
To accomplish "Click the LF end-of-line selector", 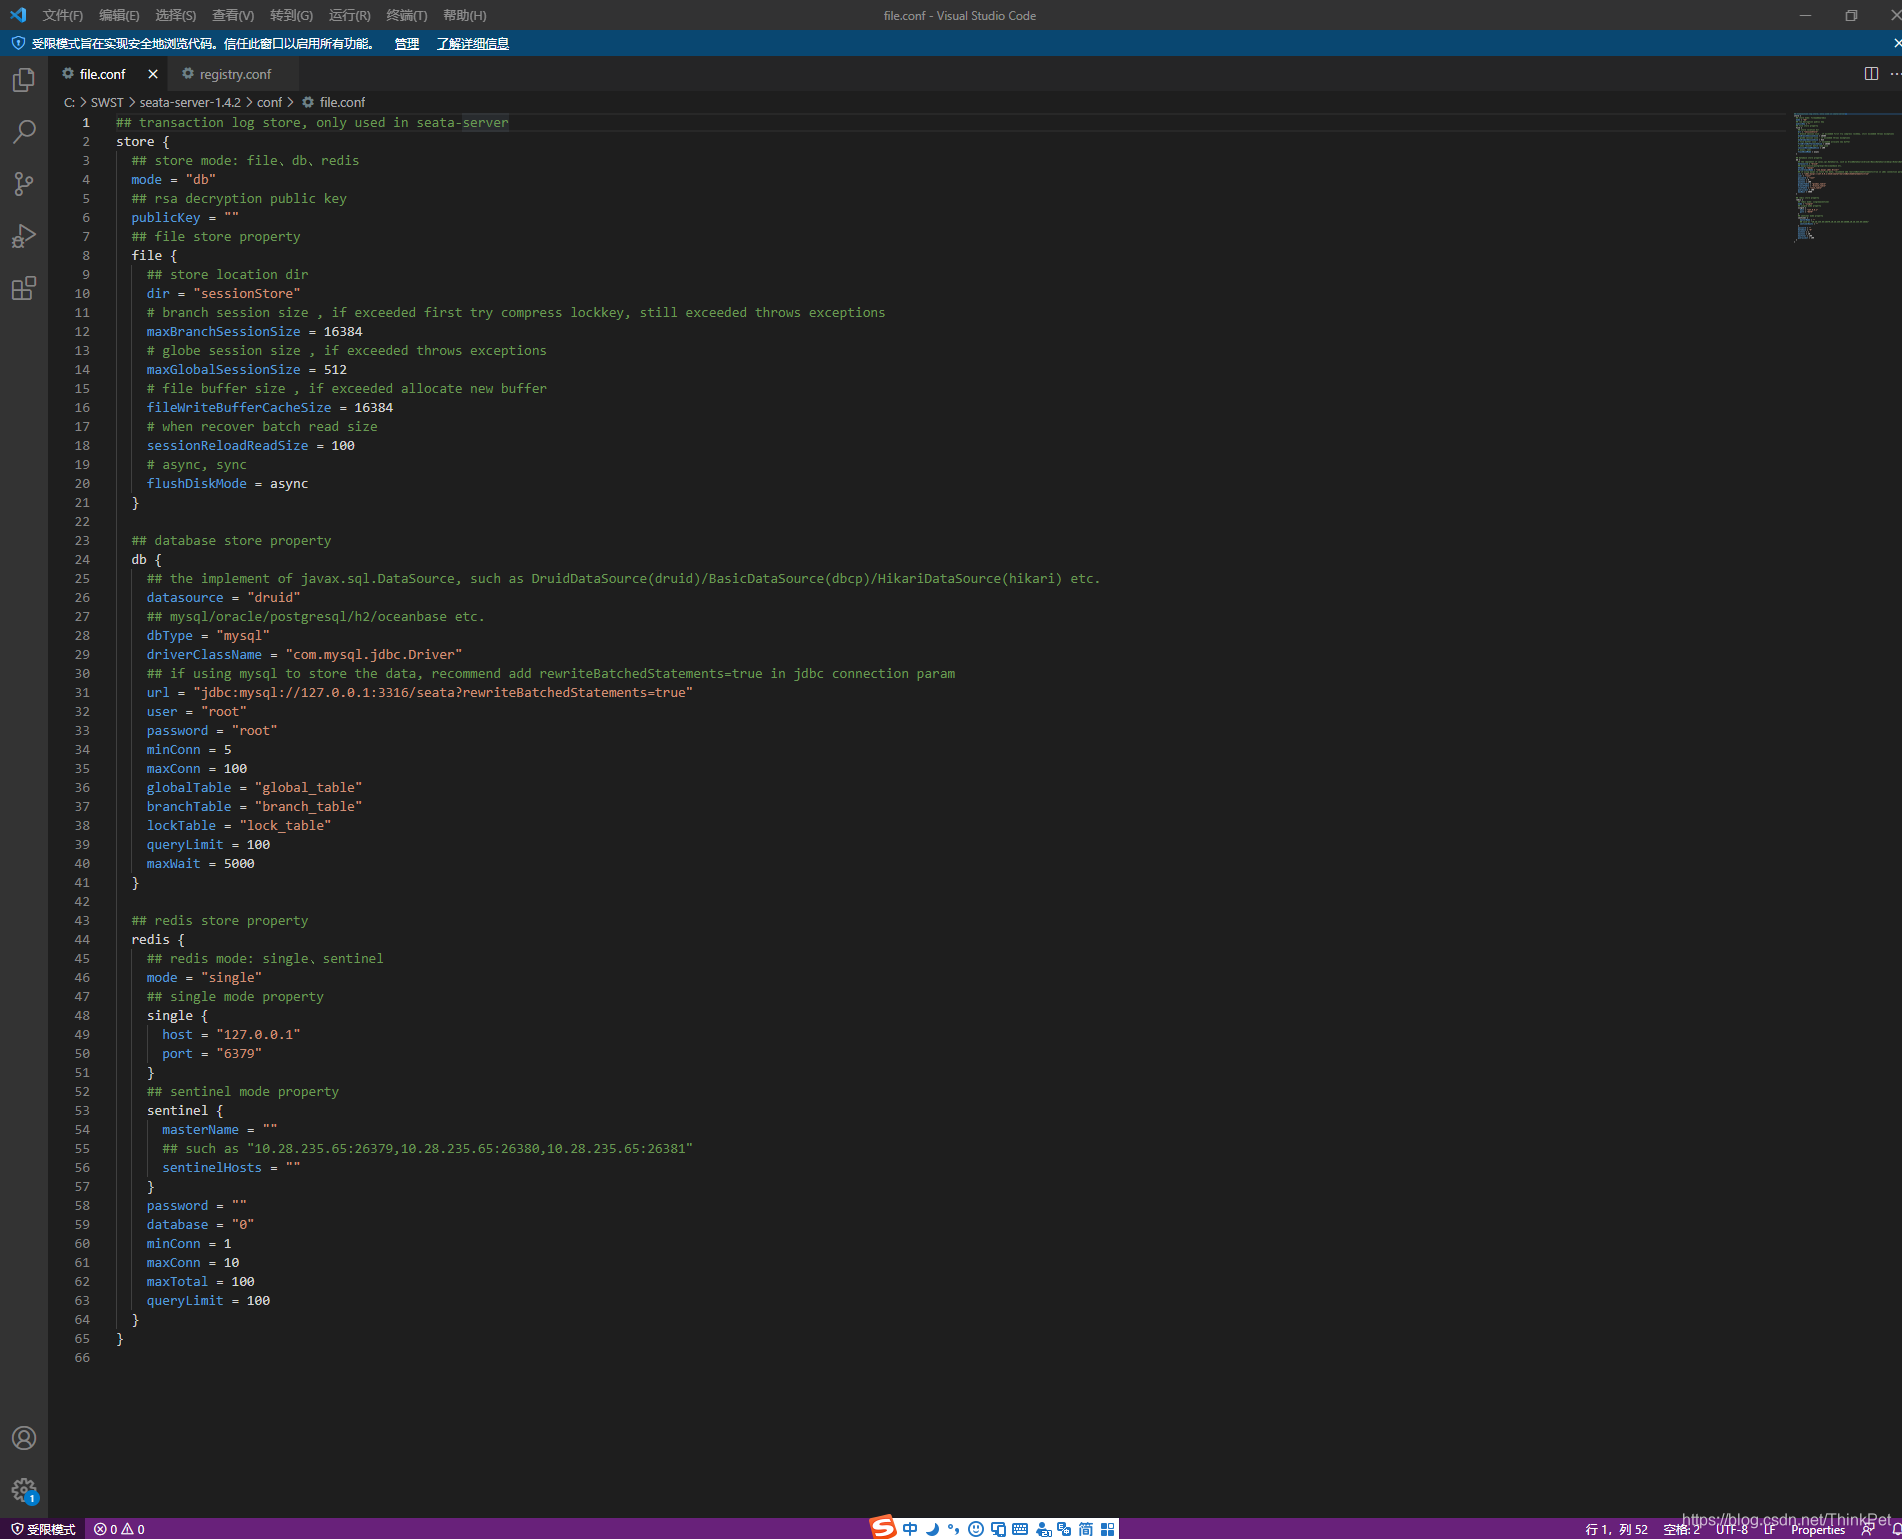I will [1769, 1529].
